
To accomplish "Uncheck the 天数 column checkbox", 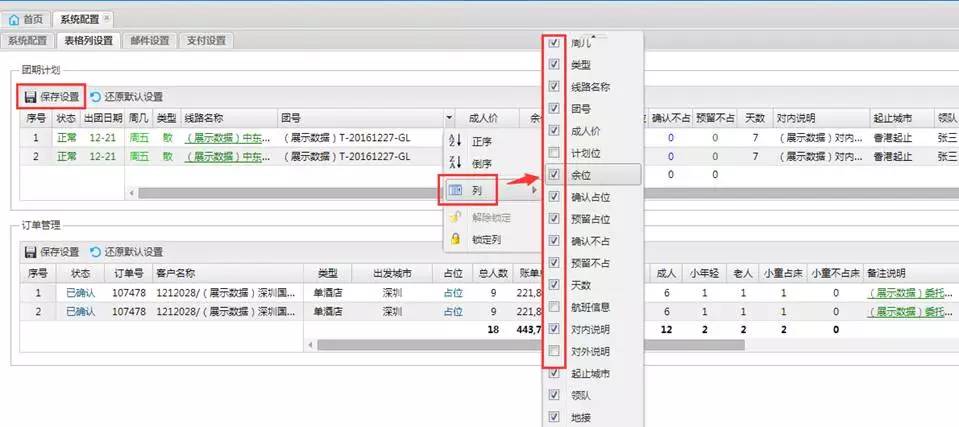I will pyautogui.click(x=554, y=285).
